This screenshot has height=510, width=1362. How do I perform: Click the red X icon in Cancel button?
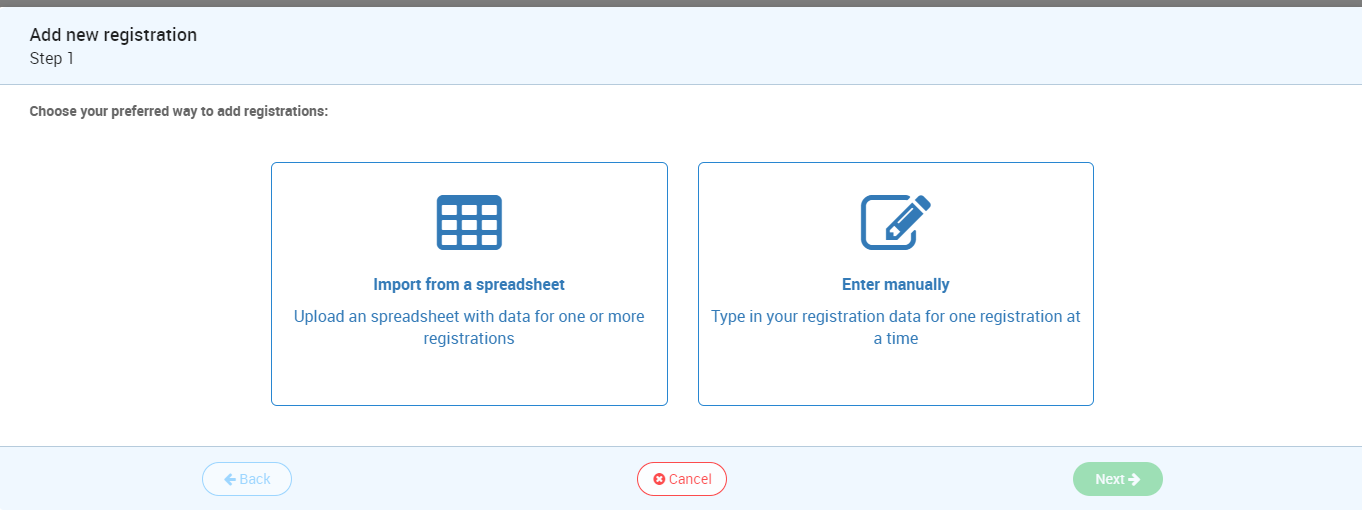(x=659, y=479)
